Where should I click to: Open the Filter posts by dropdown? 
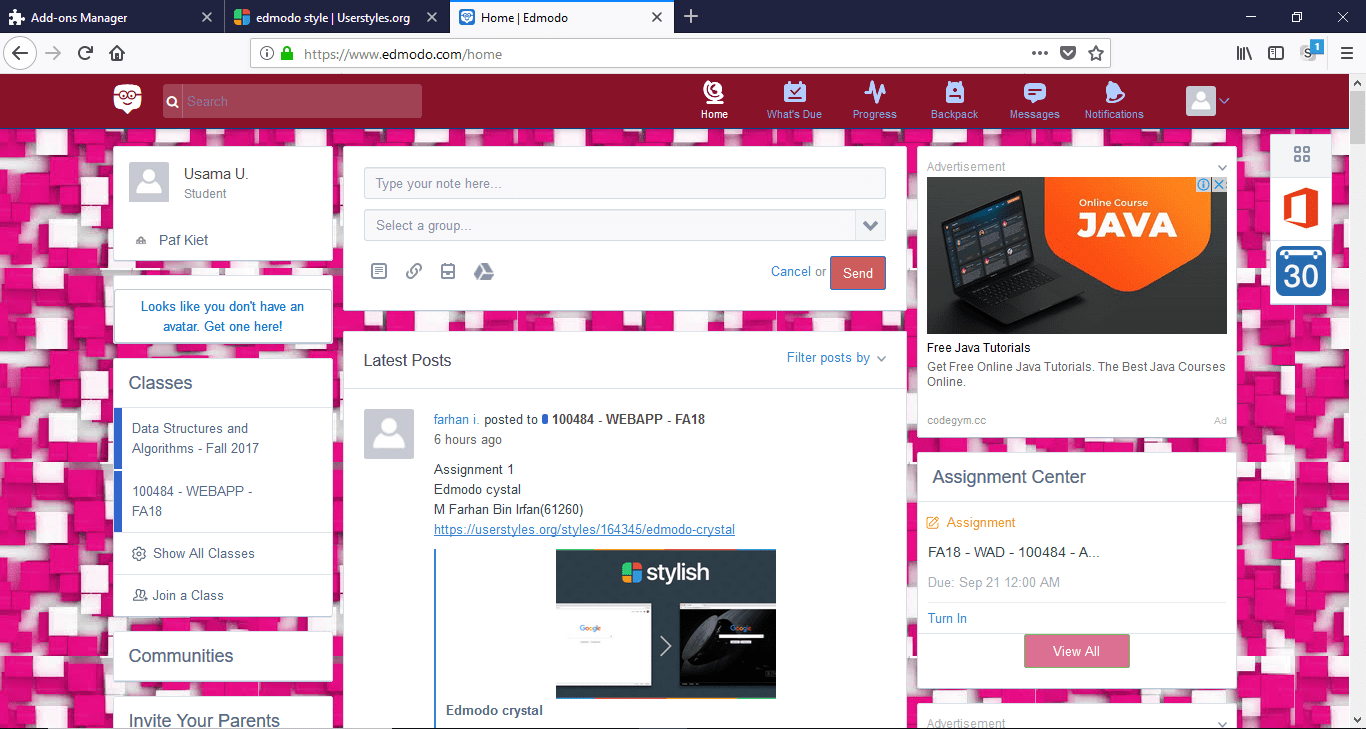tap(836, 357)
